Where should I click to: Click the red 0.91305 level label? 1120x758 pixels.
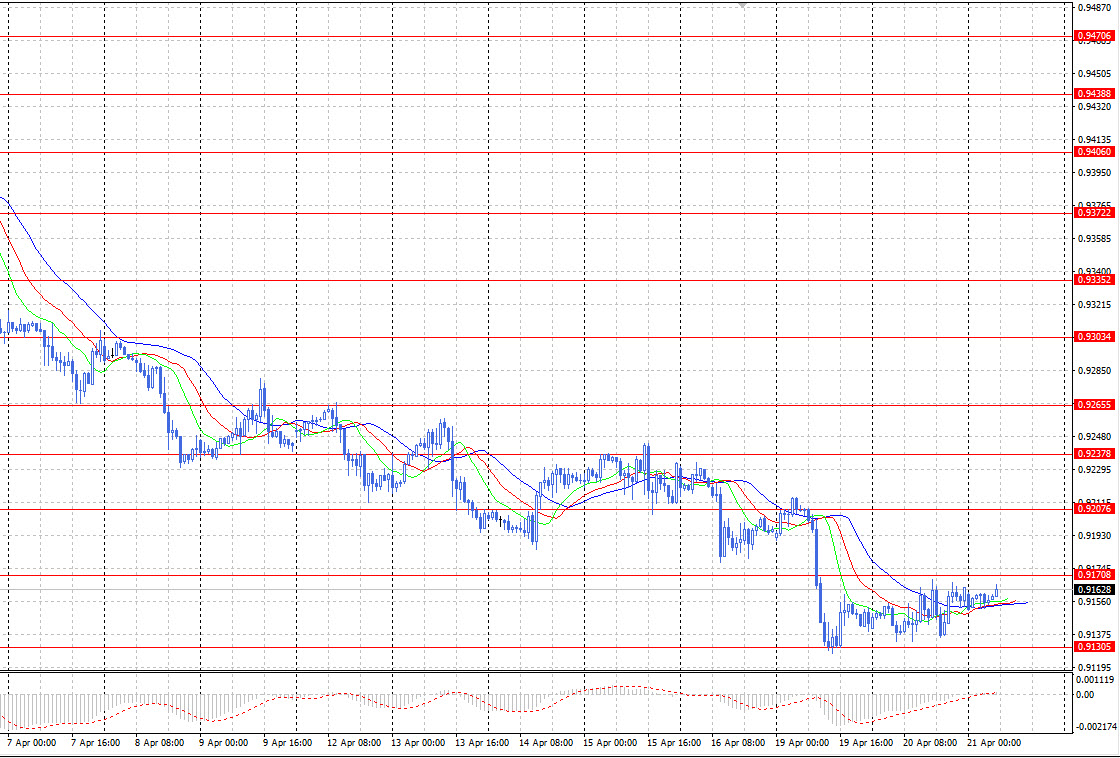(1094, 647)
